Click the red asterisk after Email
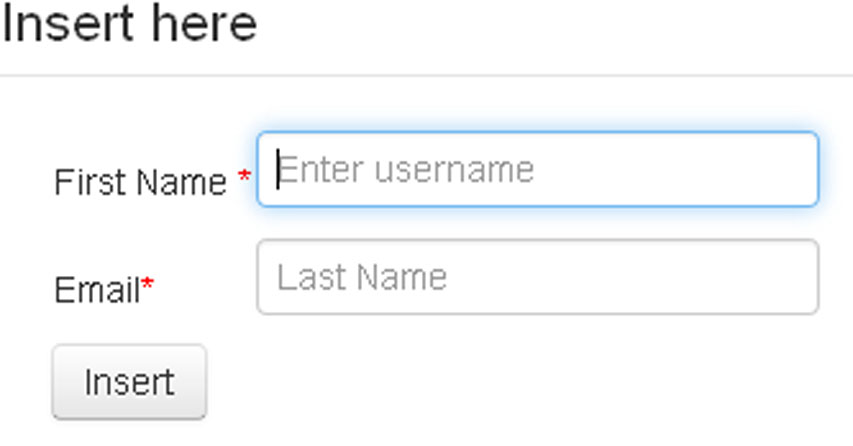 coord(147,284)
